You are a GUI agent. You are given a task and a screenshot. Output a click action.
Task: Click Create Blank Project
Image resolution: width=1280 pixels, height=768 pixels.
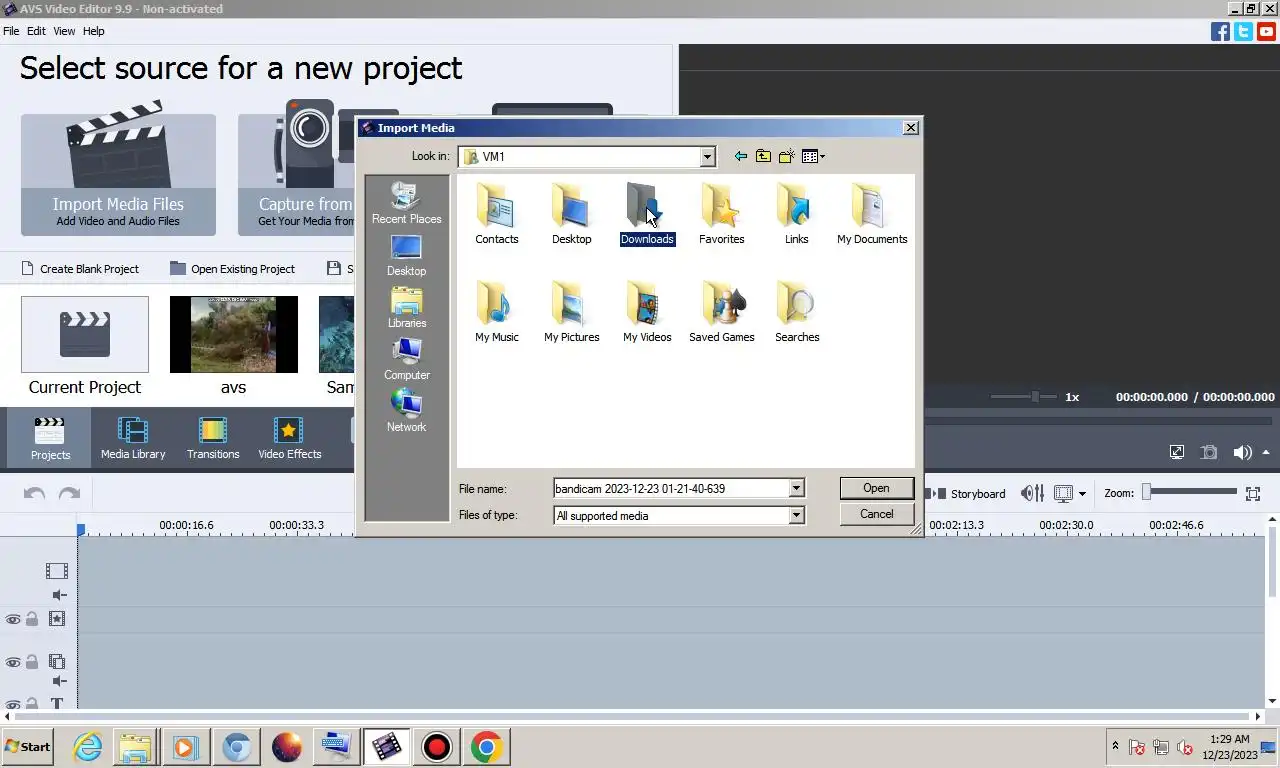click(79, 268)
